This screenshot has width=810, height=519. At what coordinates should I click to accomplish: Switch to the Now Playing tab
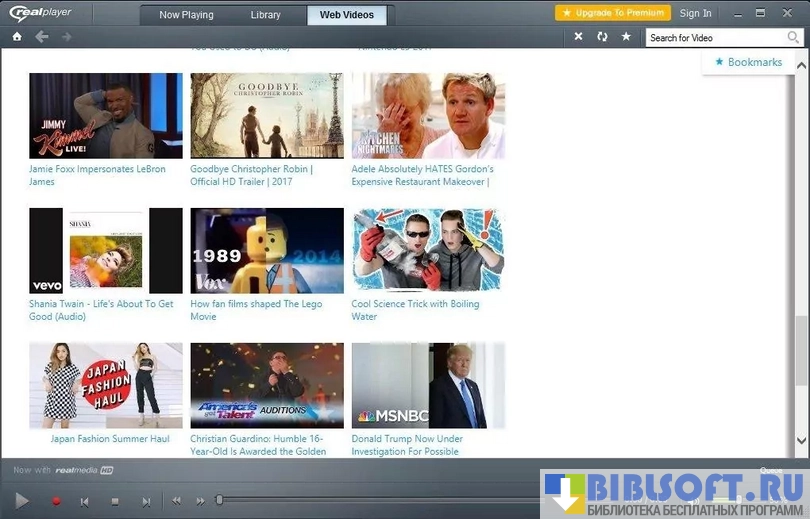186,15
